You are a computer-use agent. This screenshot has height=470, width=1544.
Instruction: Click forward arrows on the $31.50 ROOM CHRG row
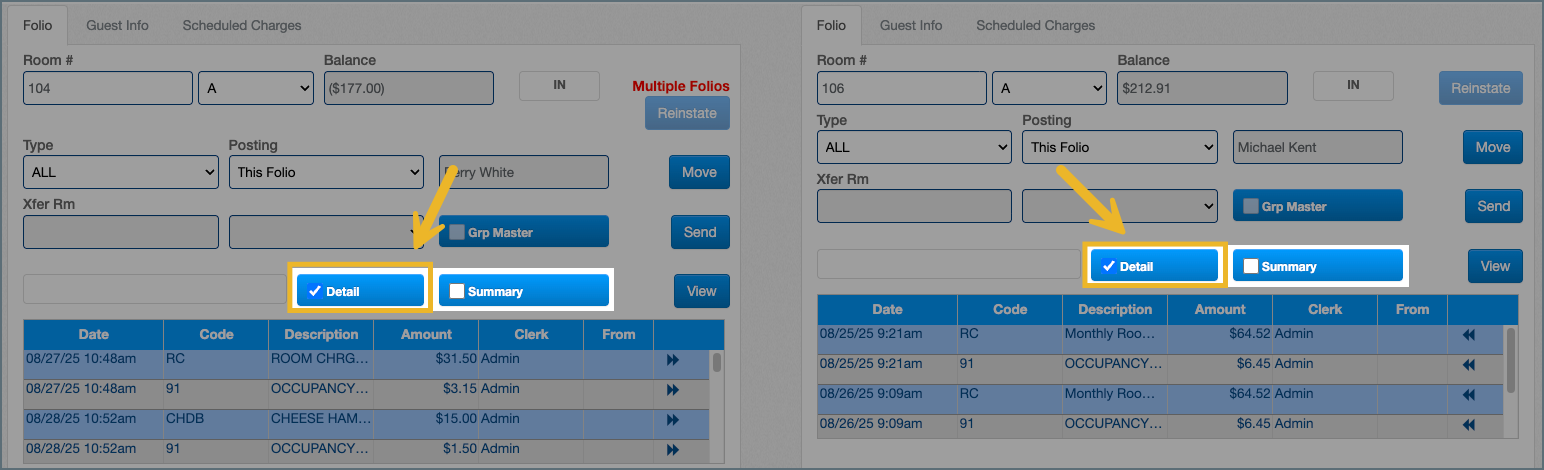point(672,360)
